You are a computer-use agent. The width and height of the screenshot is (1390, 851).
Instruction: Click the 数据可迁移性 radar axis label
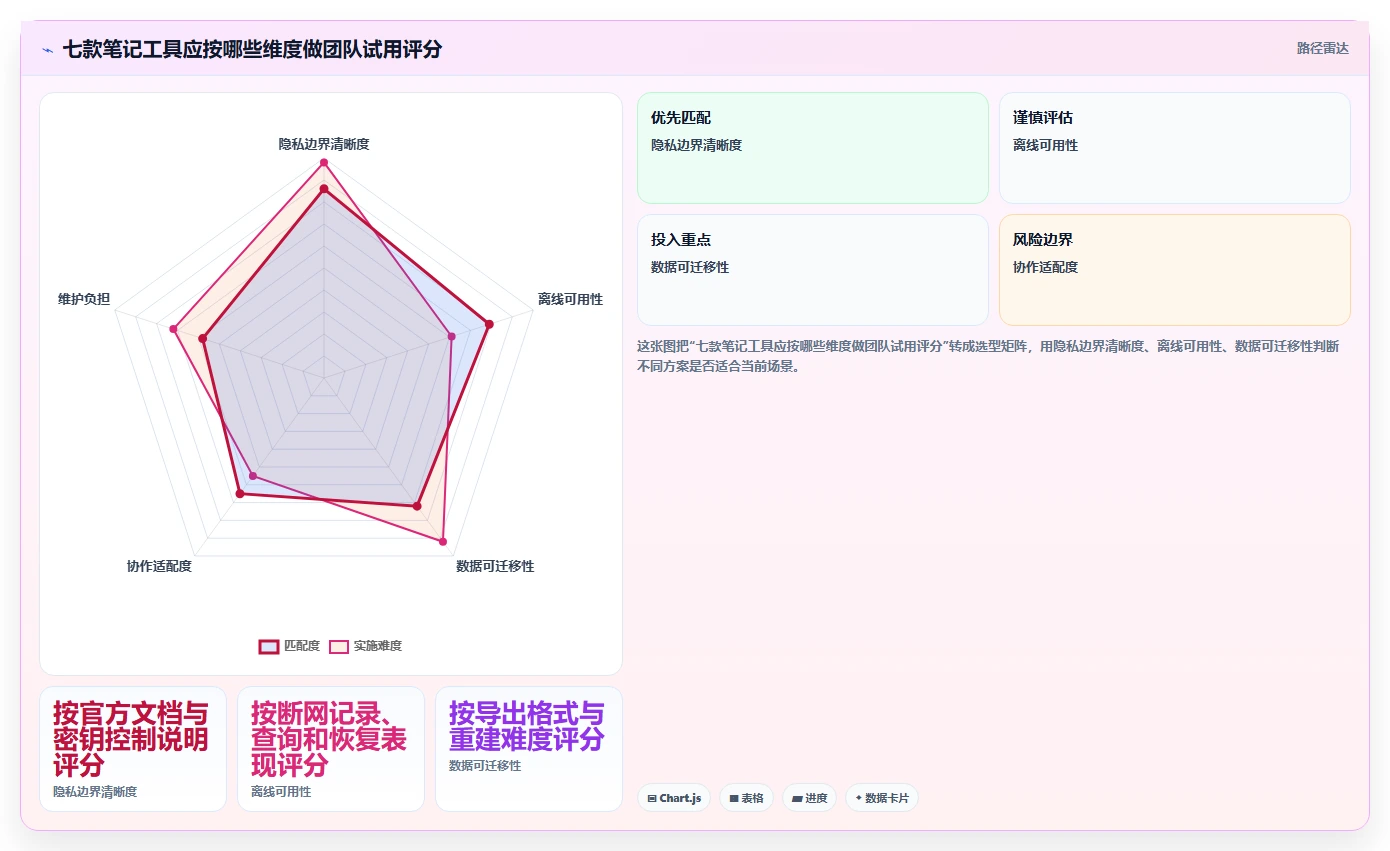pos(495,566)
